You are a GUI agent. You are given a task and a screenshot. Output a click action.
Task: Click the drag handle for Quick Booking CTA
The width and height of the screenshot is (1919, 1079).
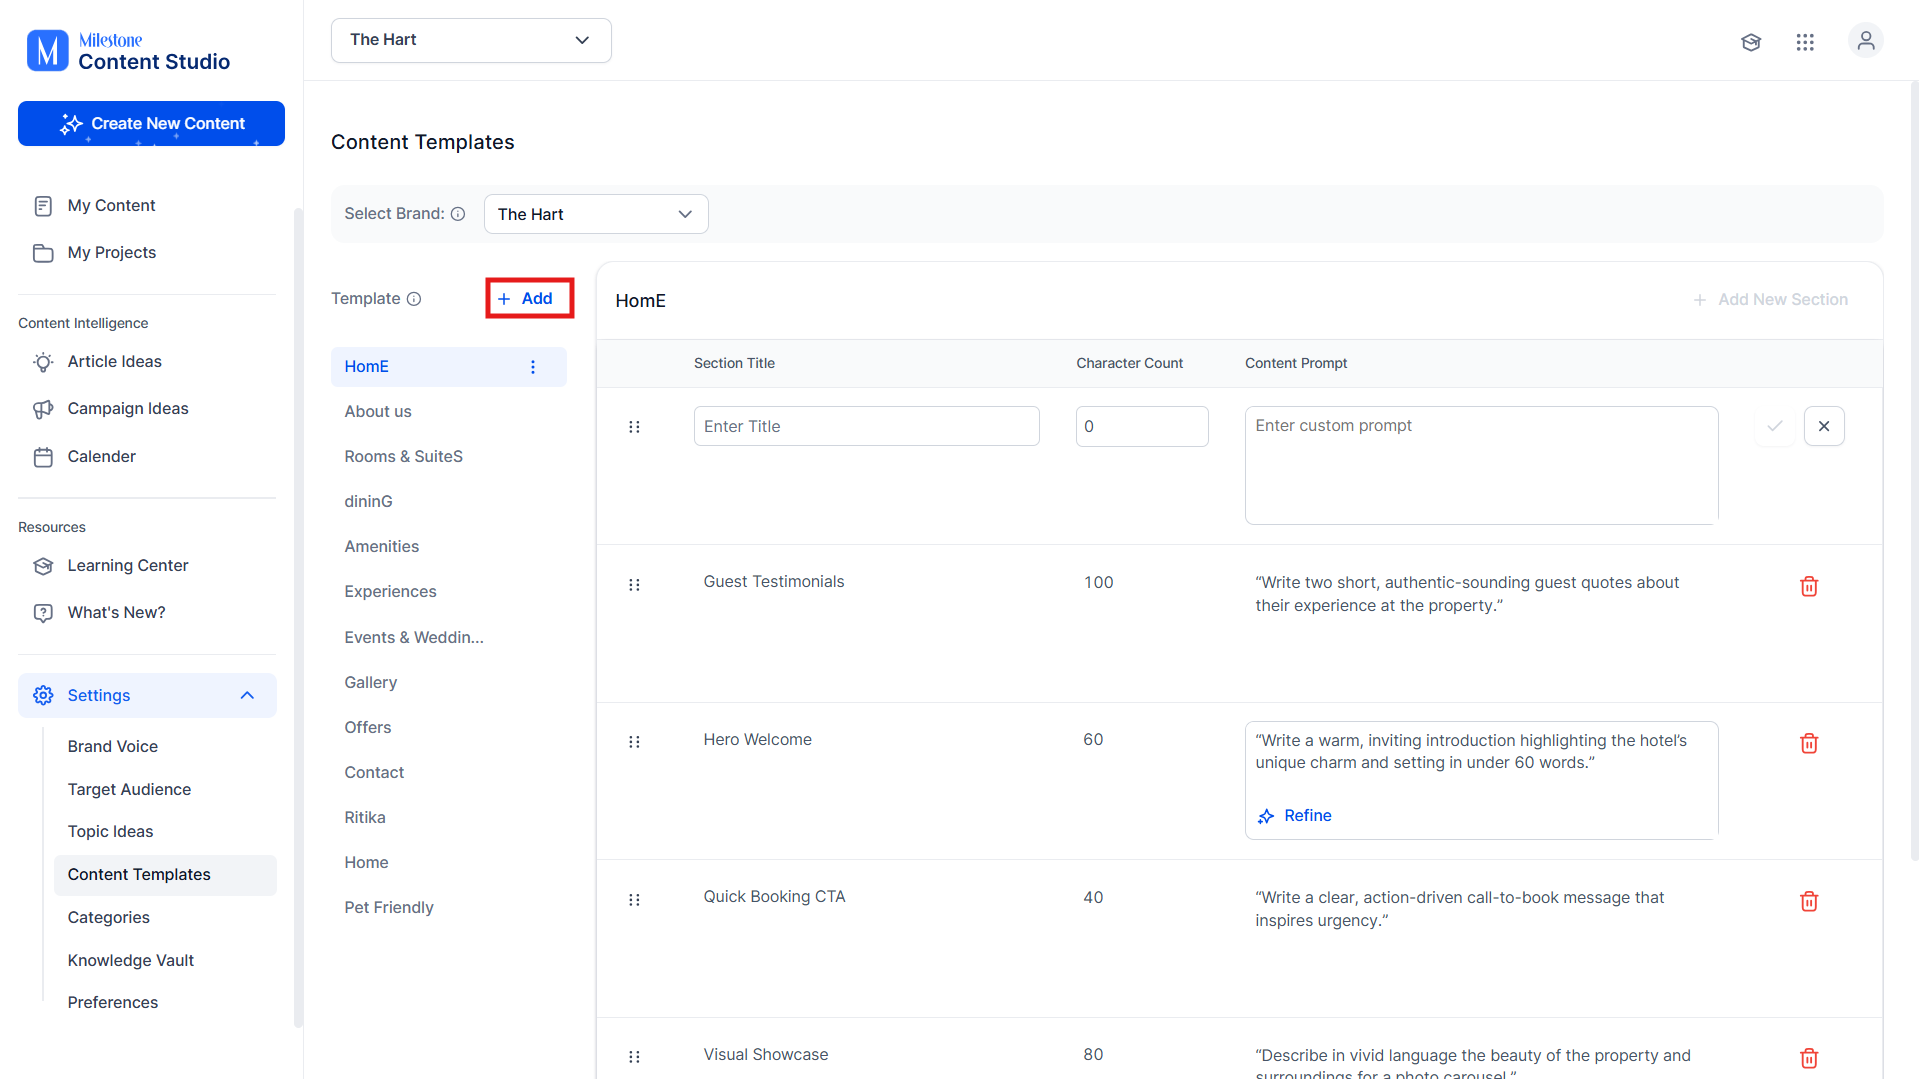click(x=634, y=900)
